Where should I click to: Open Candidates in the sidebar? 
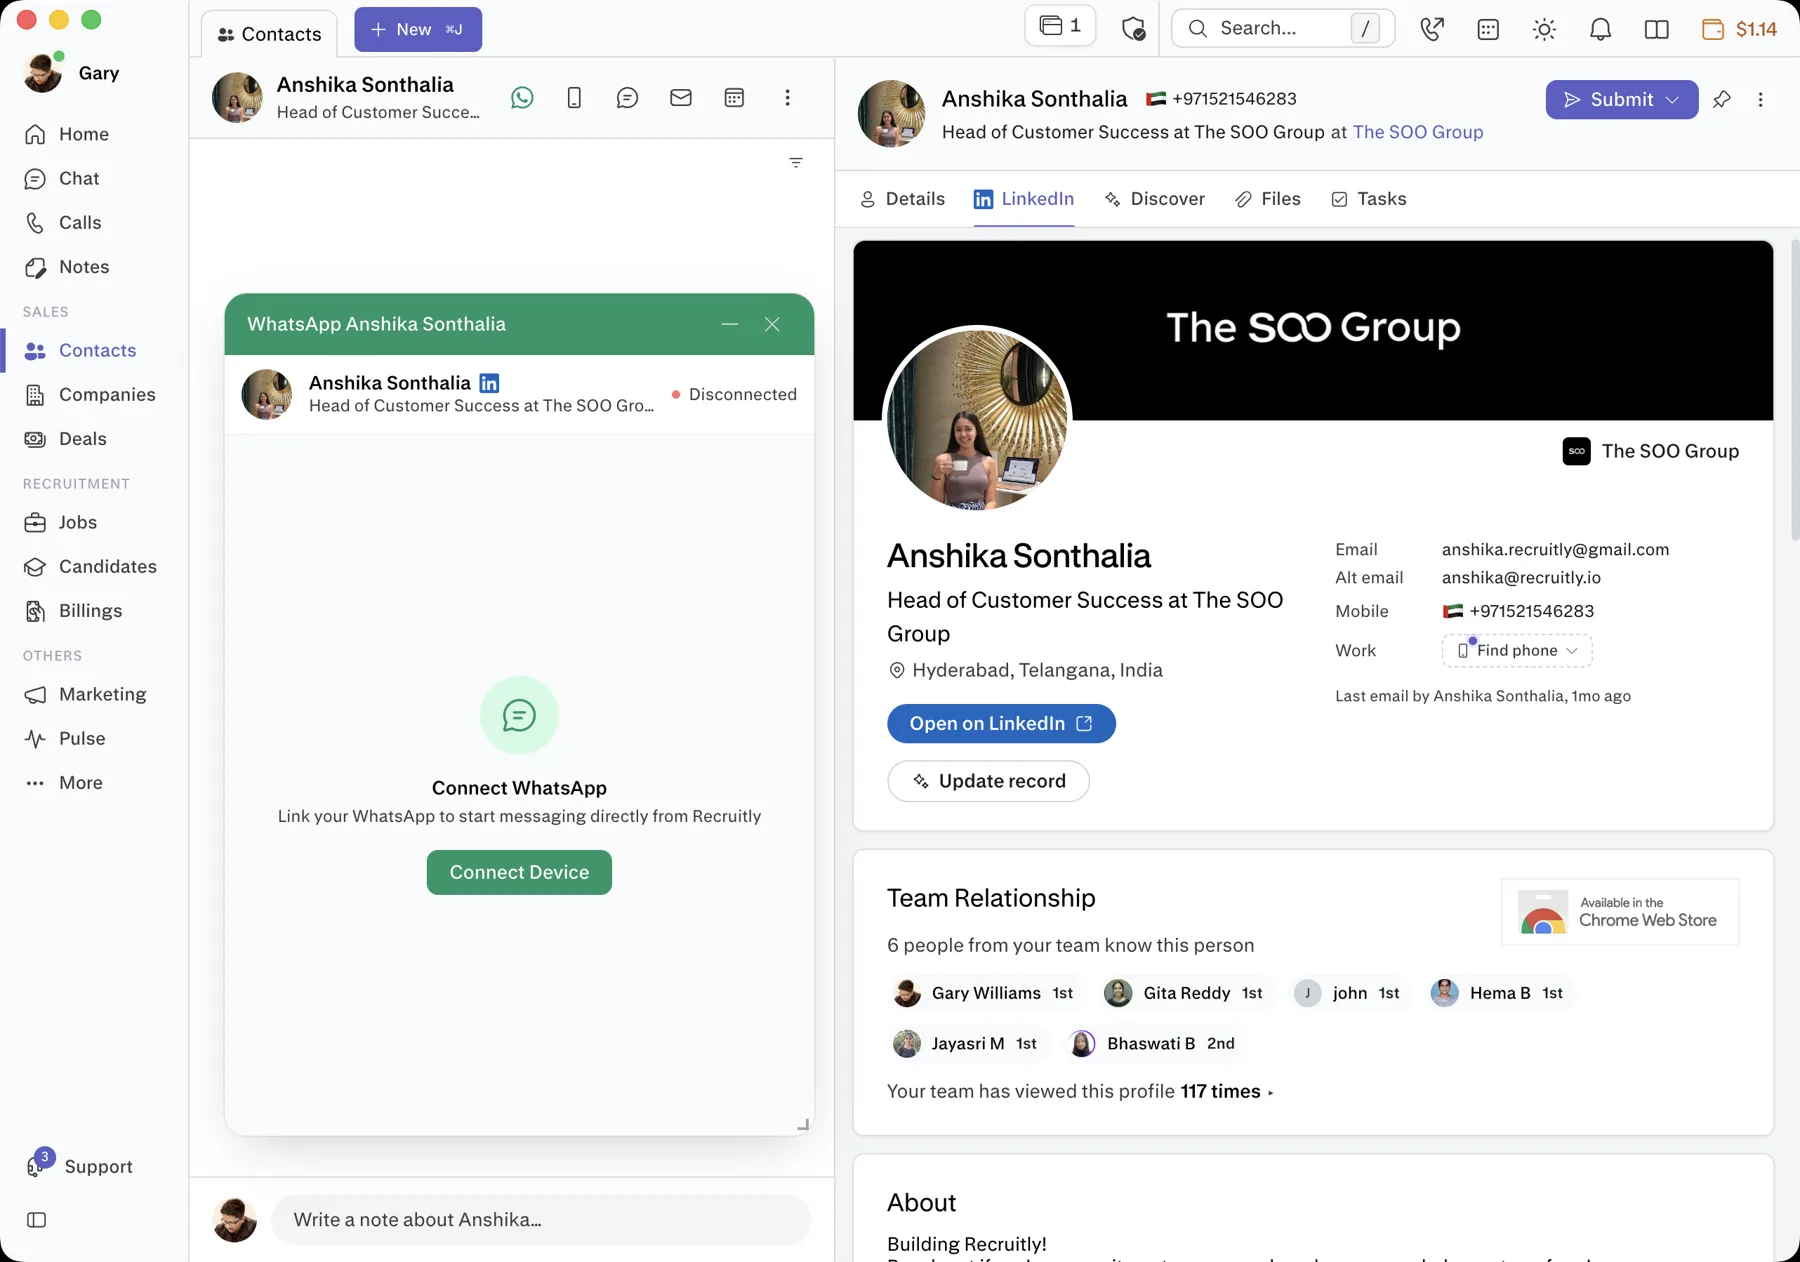coord(90,566)
